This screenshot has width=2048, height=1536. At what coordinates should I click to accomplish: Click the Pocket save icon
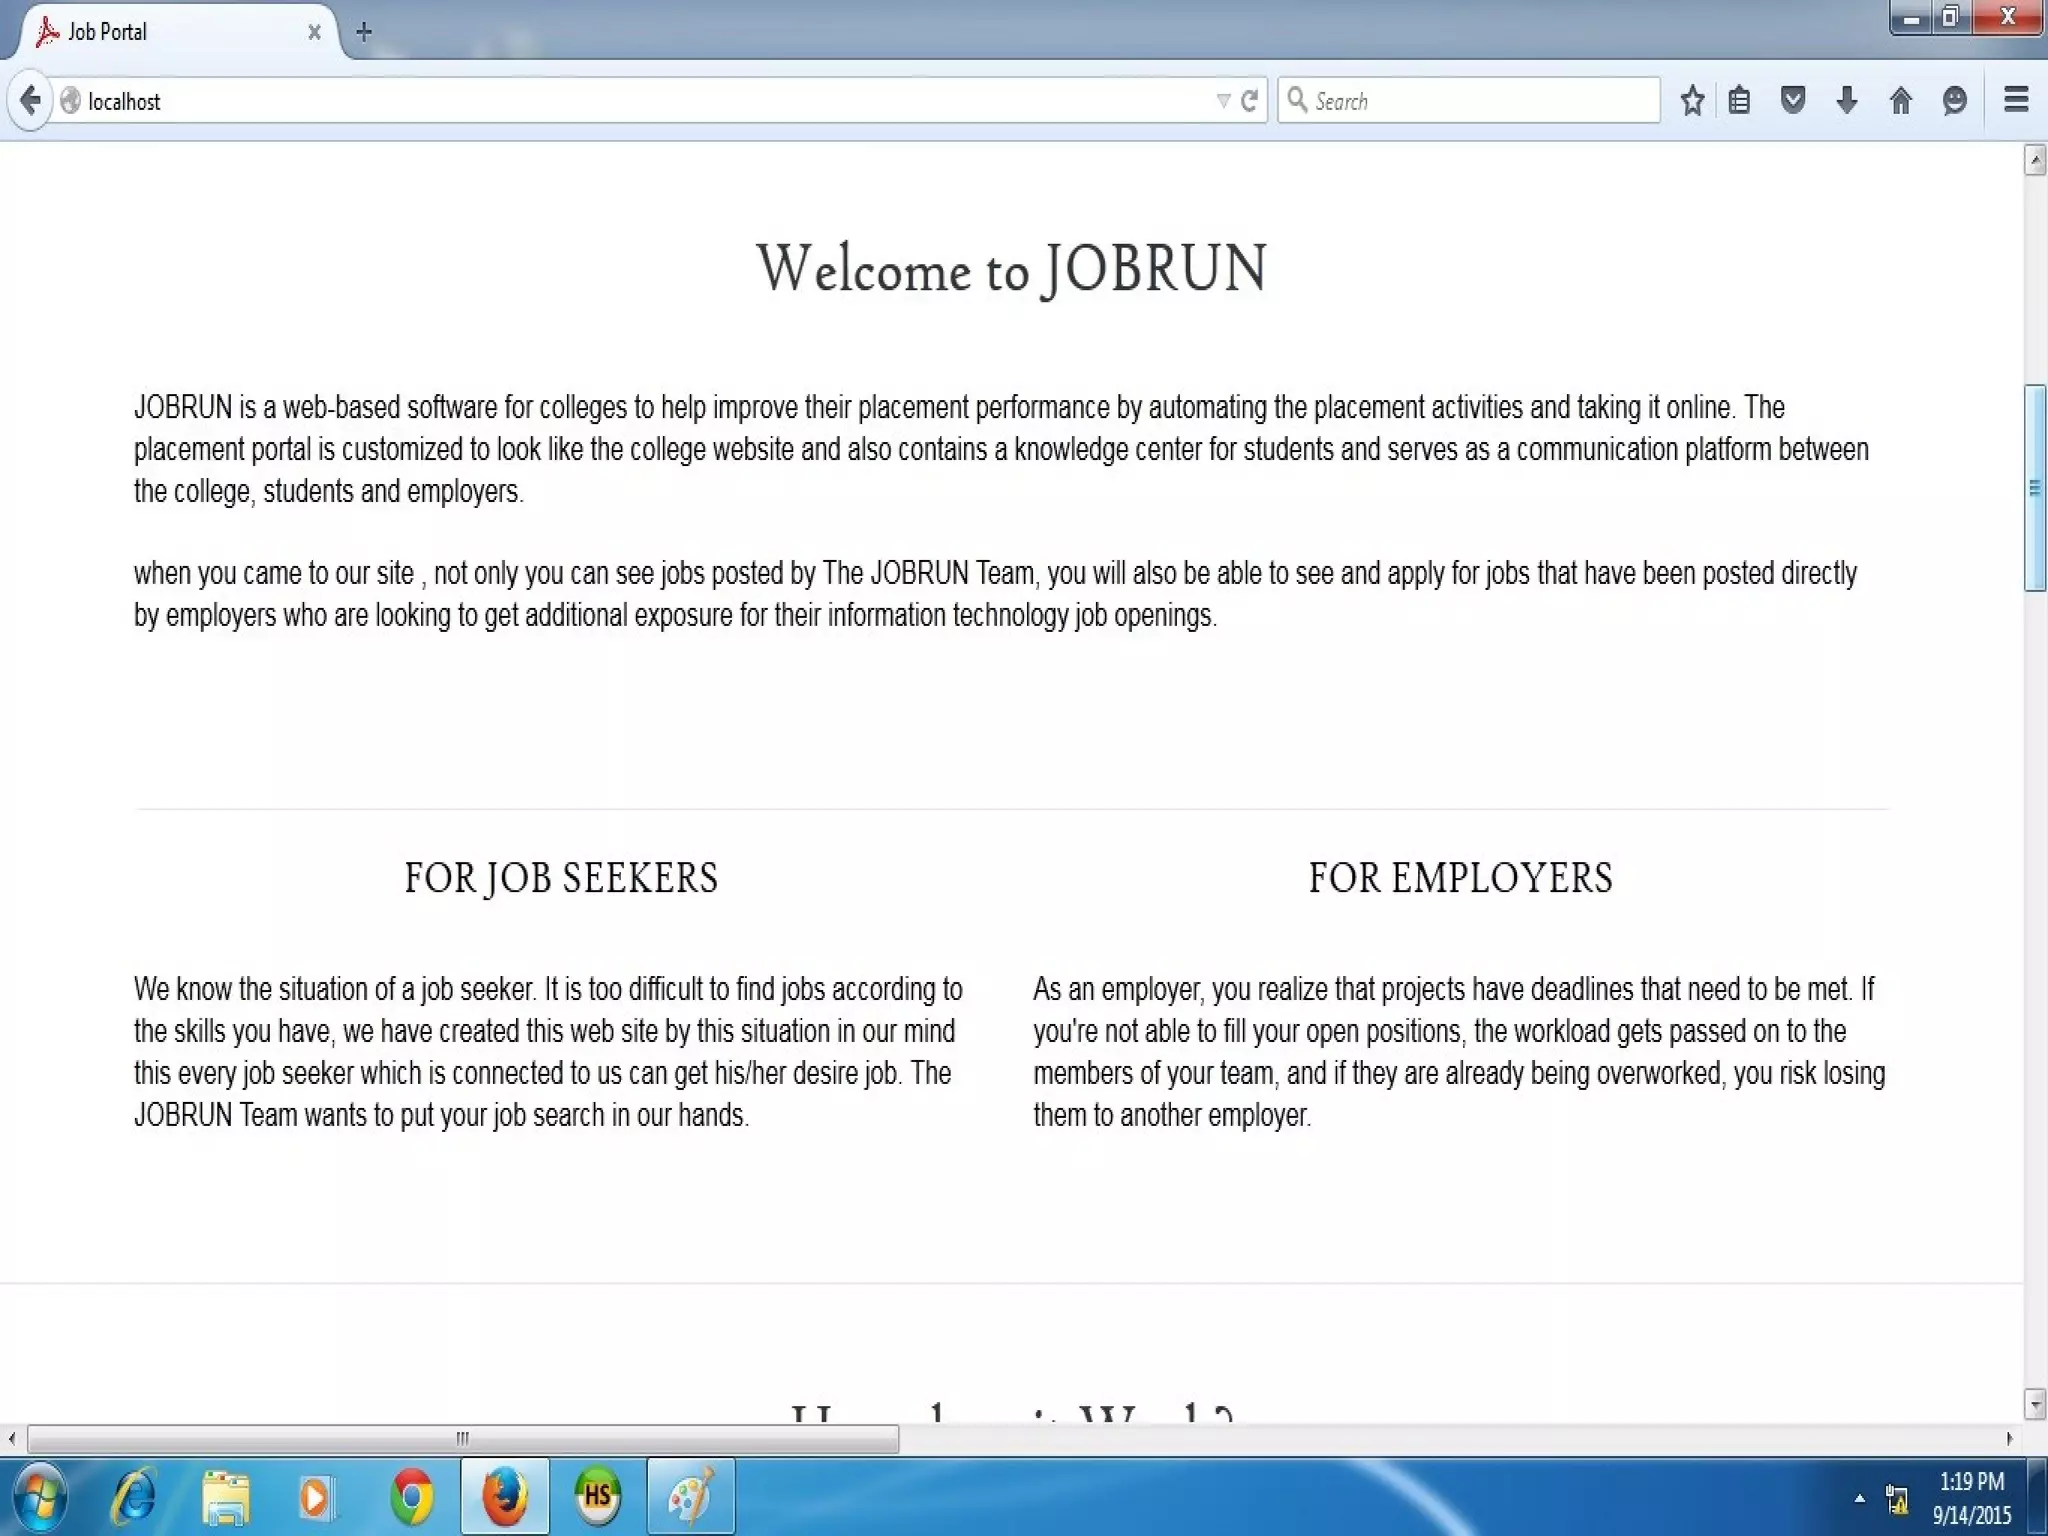tap(1793, 101)
